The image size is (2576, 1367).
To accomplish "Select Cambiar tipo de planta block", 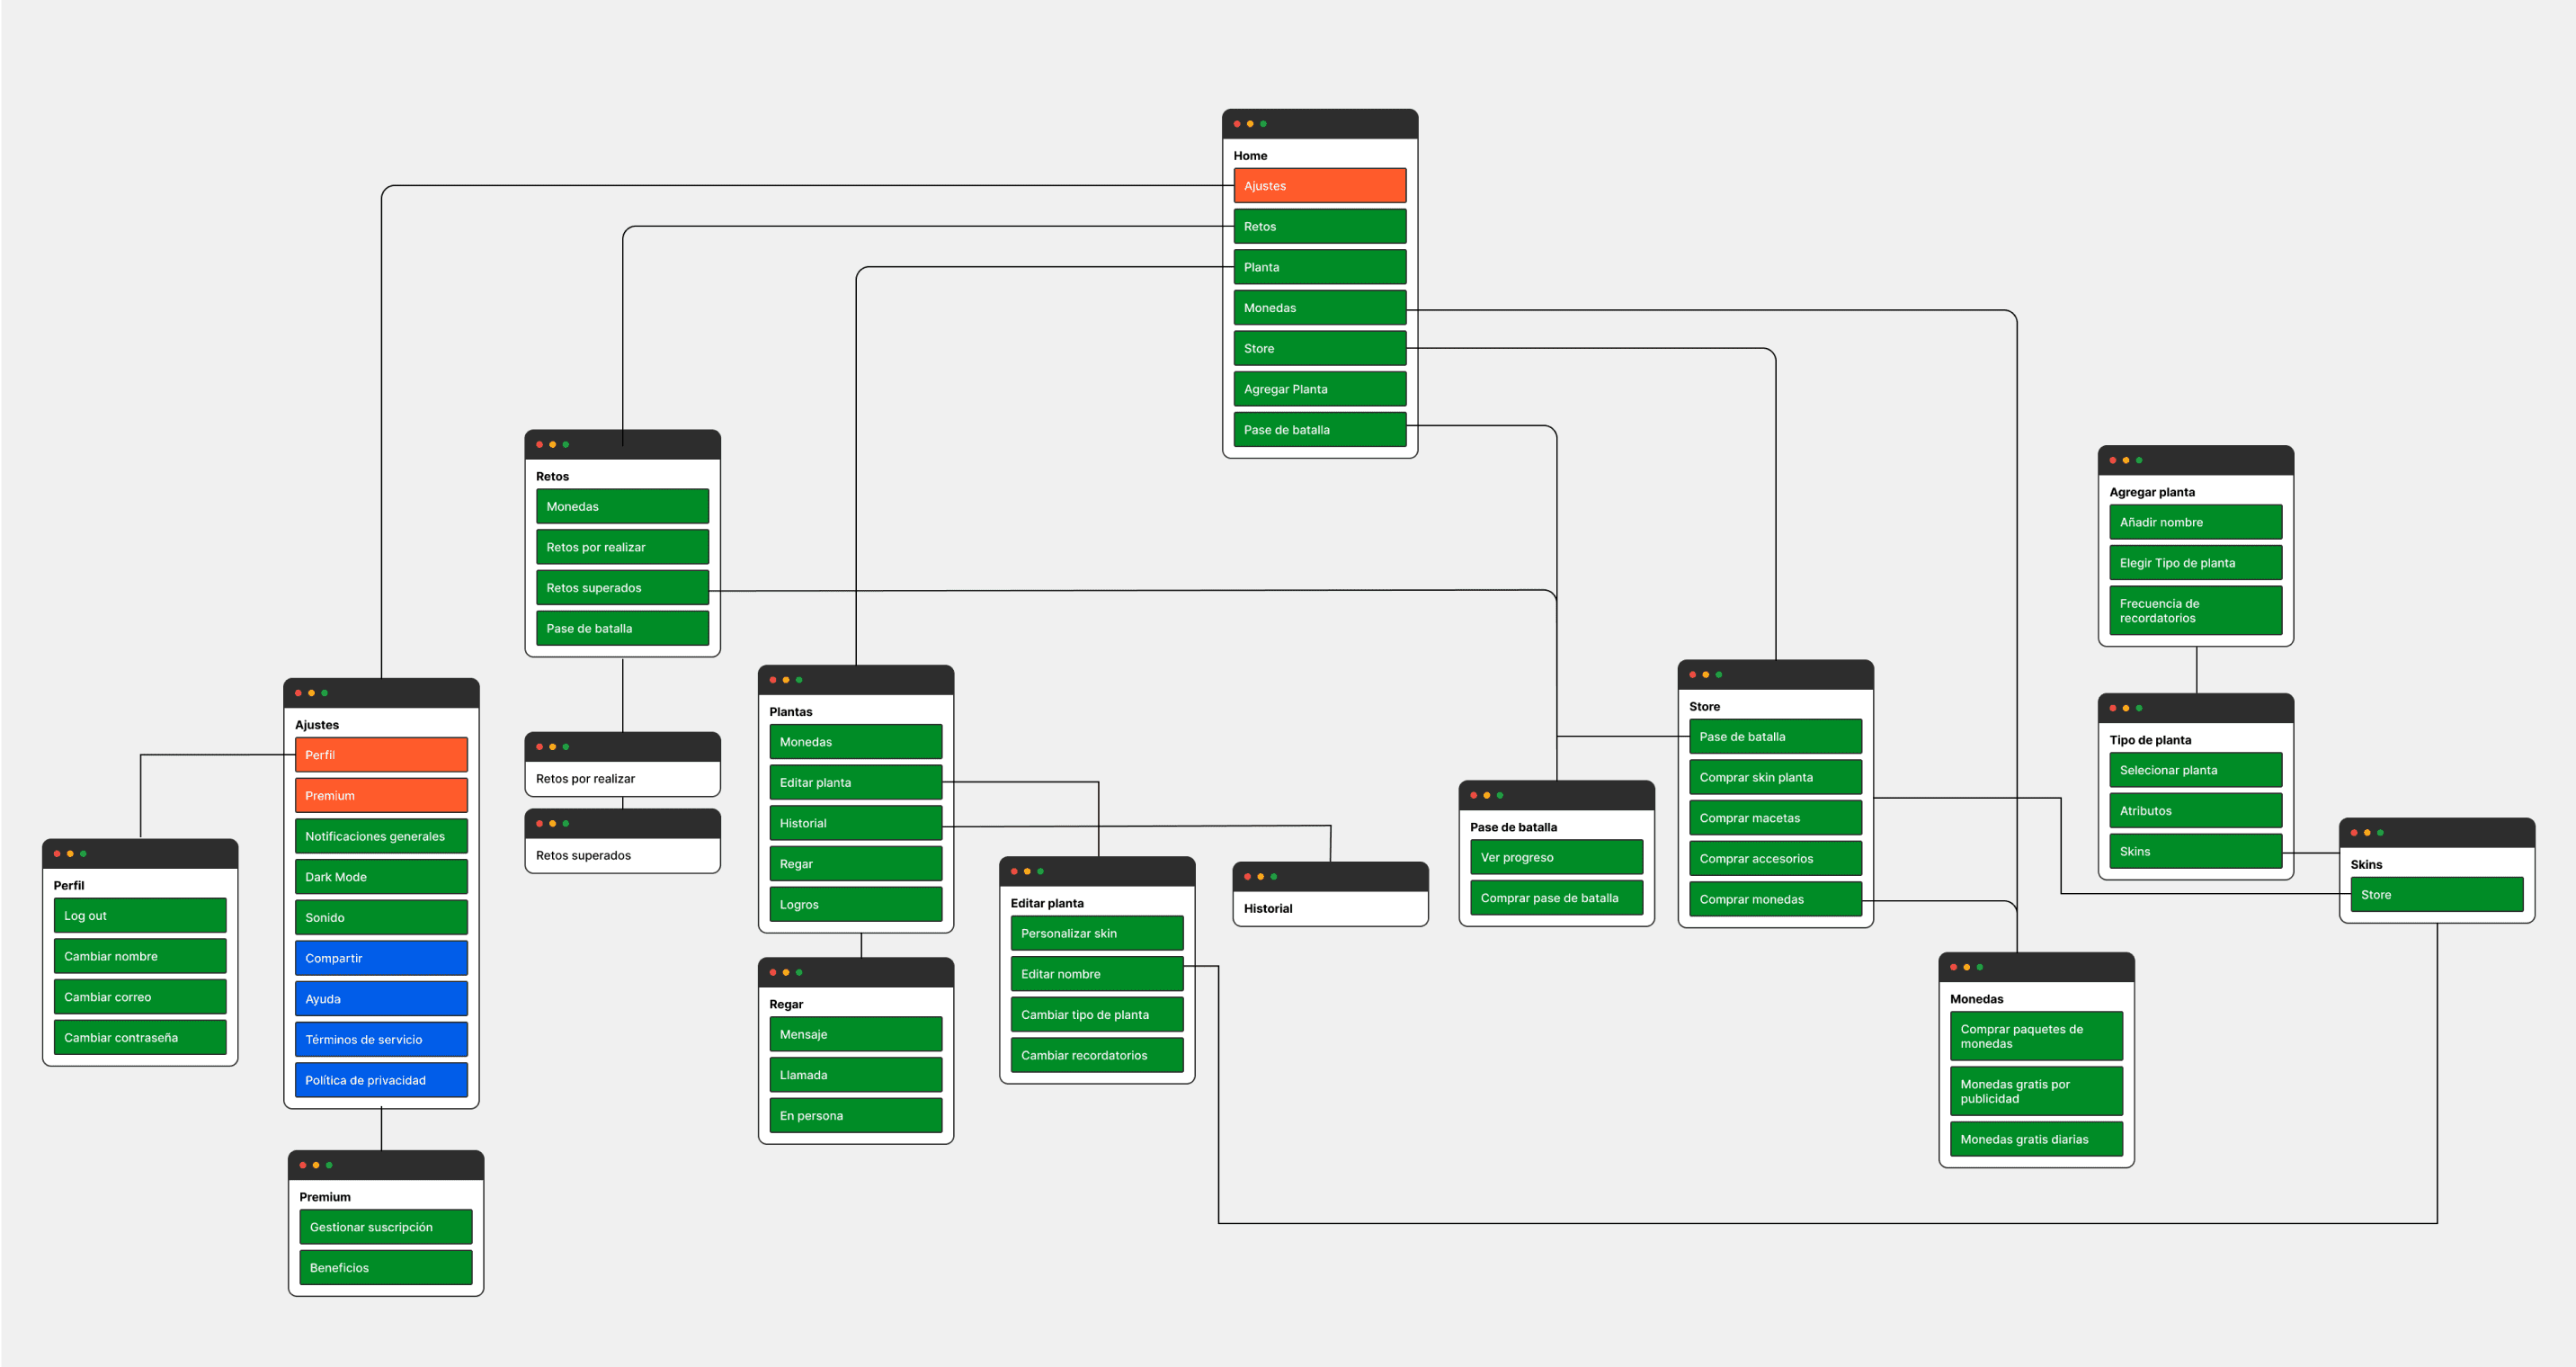I will 1096,1015.
